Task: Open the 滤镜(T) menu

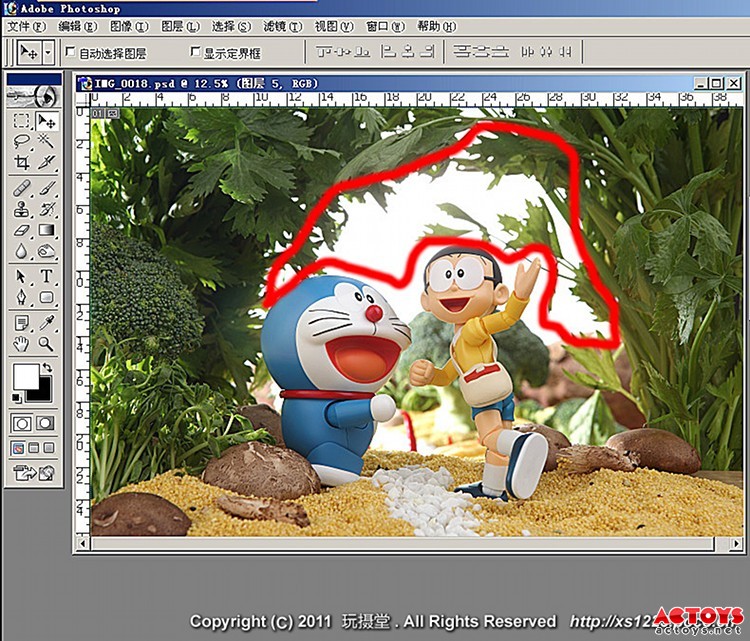Action: coord(283,26)
